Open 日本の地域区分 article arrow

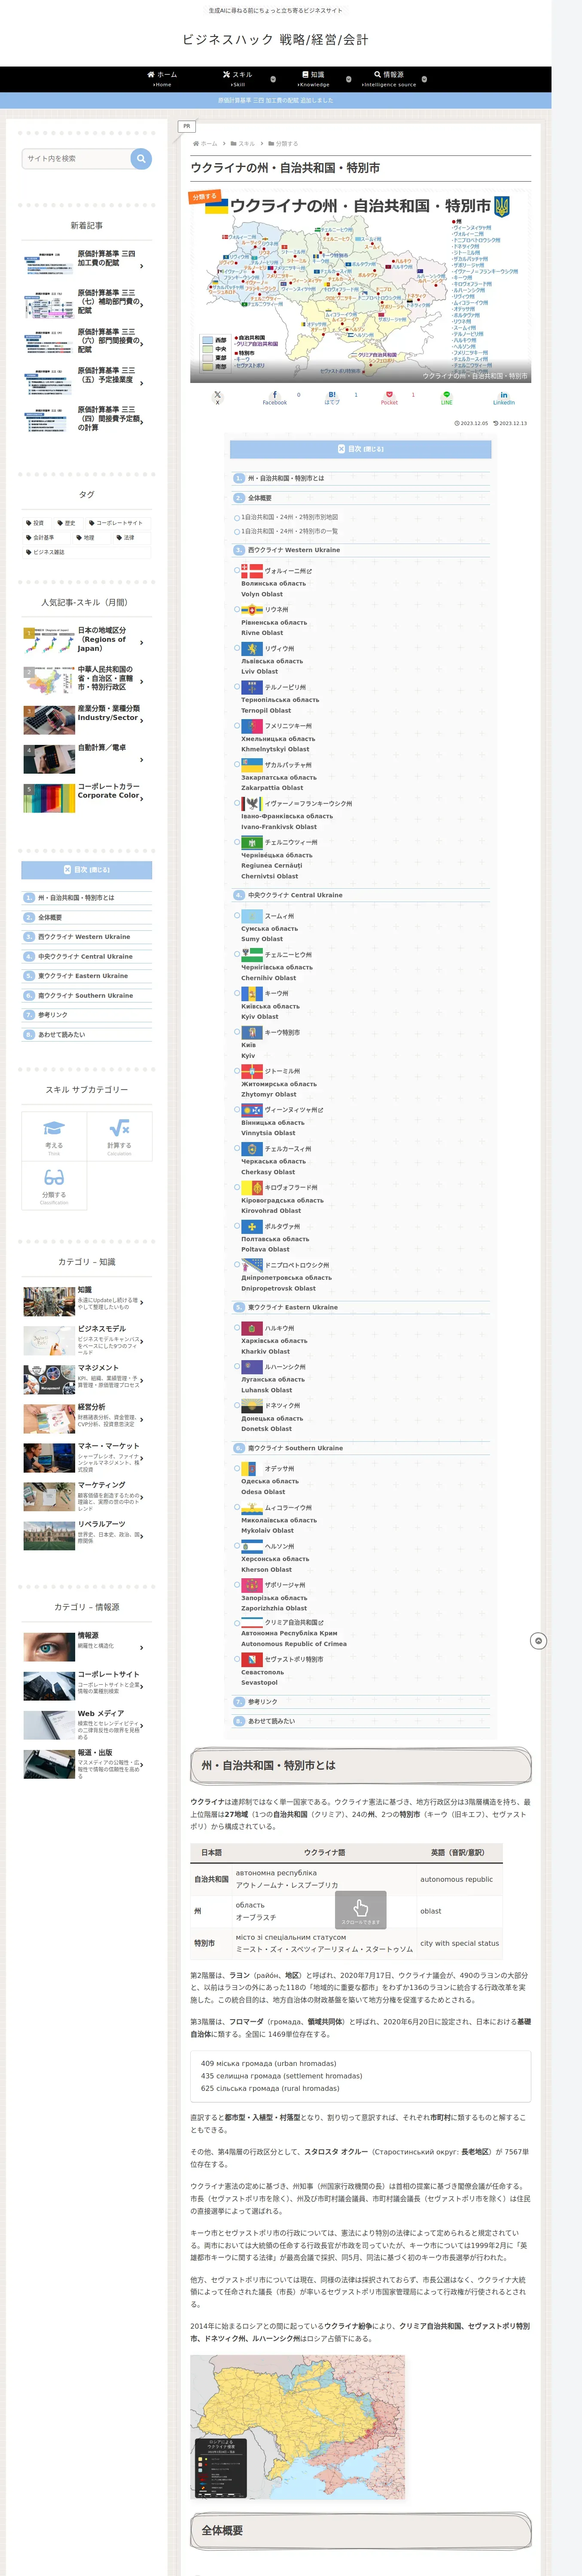pyautogui.click(x=142, y=643)
